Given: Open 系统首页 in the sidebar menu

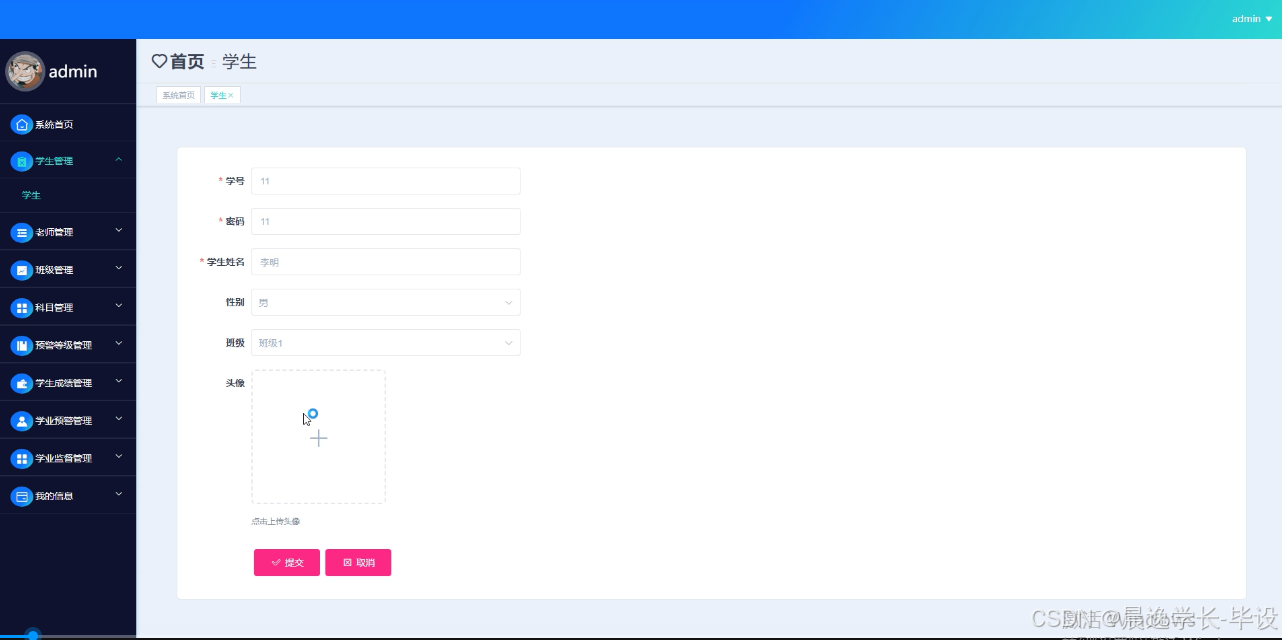Looking at the screenshot, I should tap(54, 125).
